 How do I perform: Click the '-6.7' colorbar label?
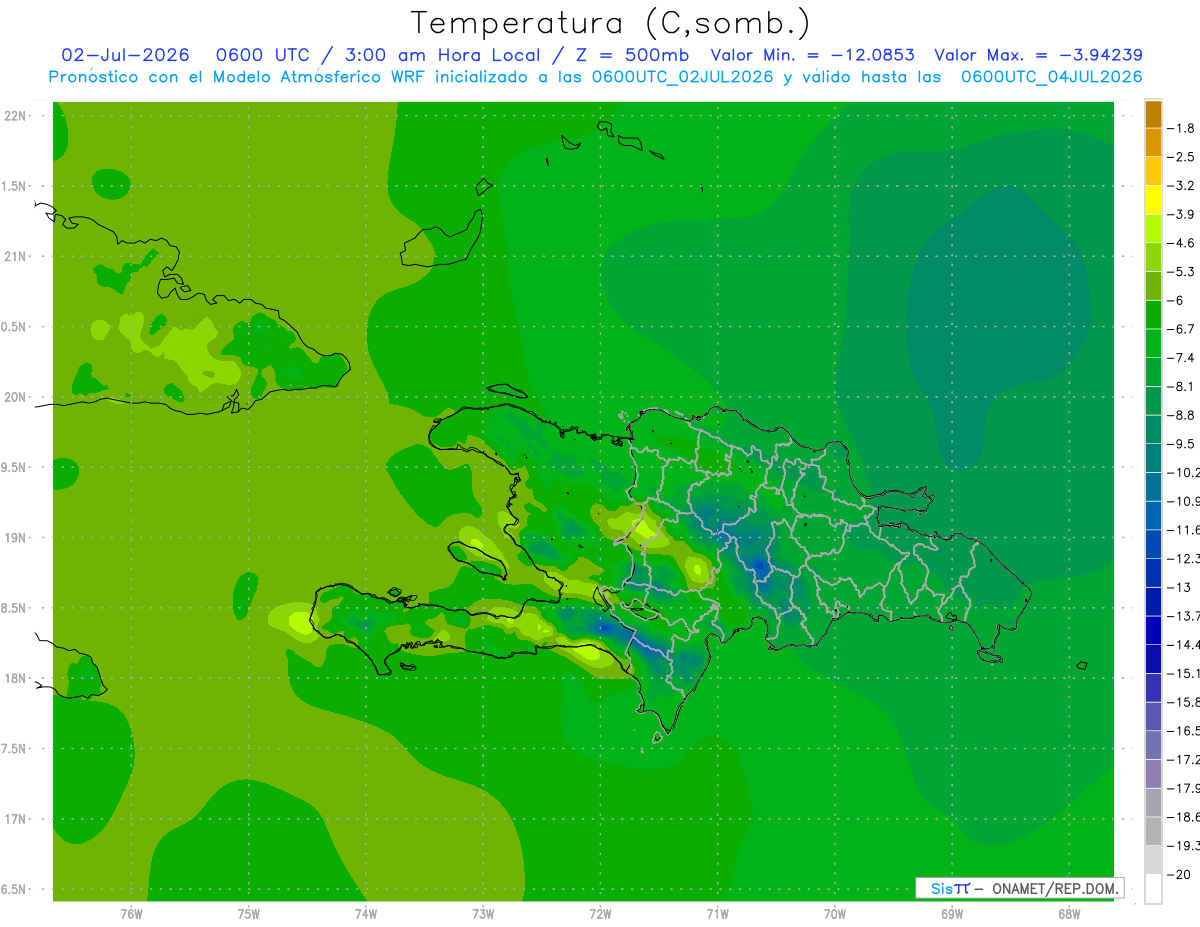[x=1182, y=329]
